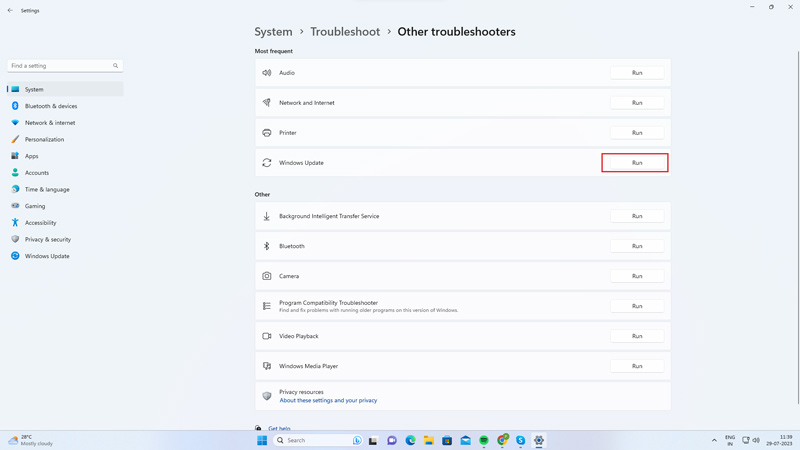Open Skype from the taskbar

pos(520,440)
